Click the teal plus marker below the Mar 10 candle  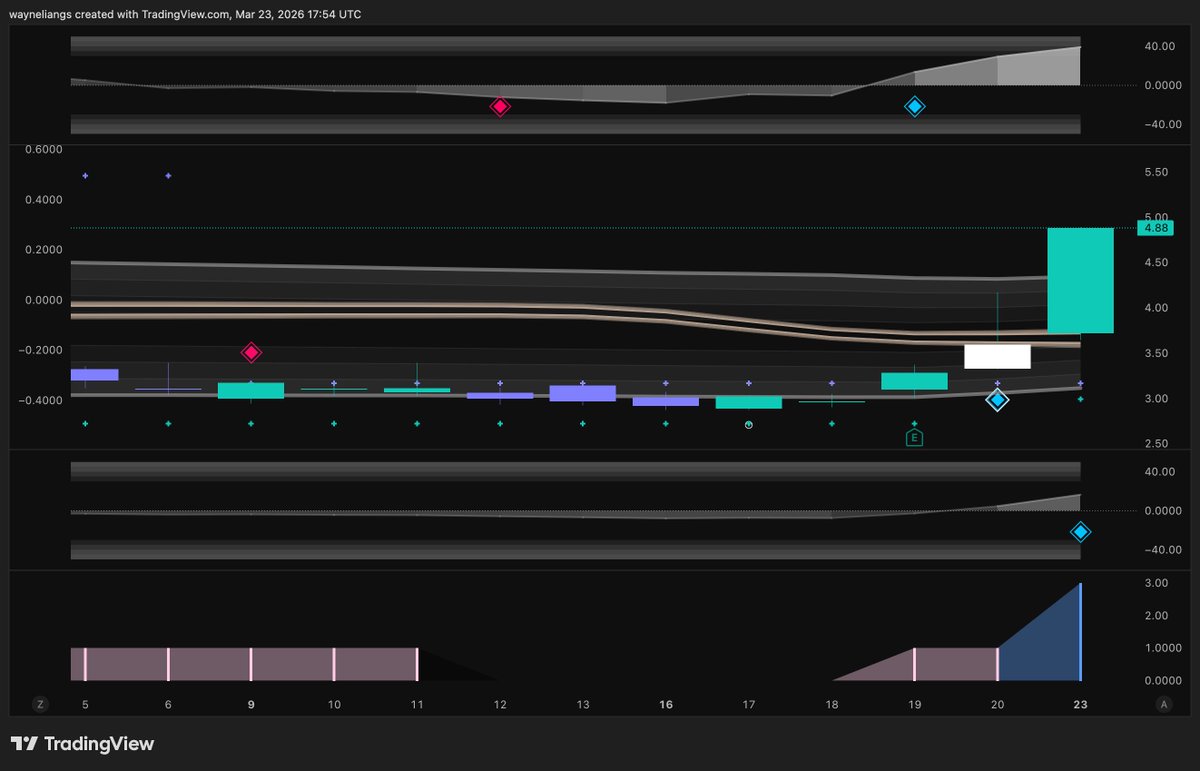click(334, 424)
